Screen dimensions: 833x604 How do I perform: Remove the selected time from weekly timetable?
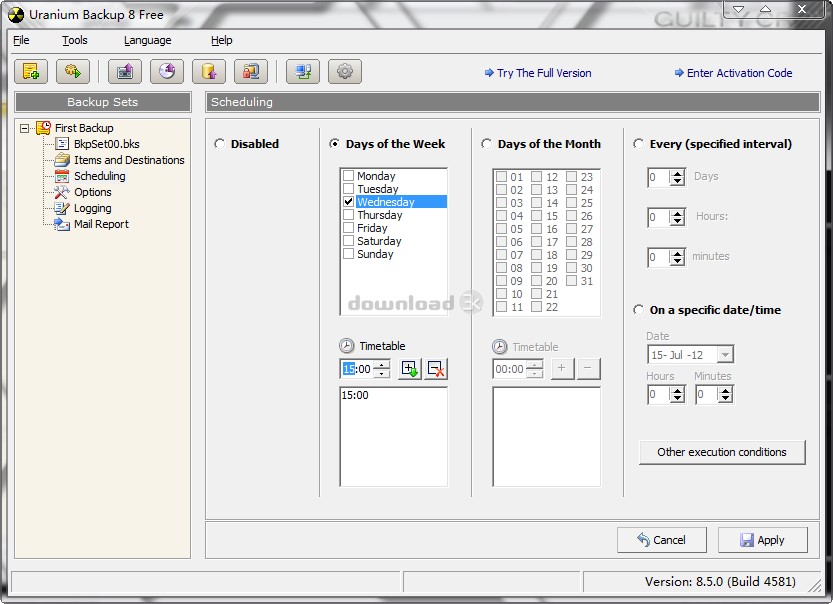pyautogui.click(x=436, y=369)
